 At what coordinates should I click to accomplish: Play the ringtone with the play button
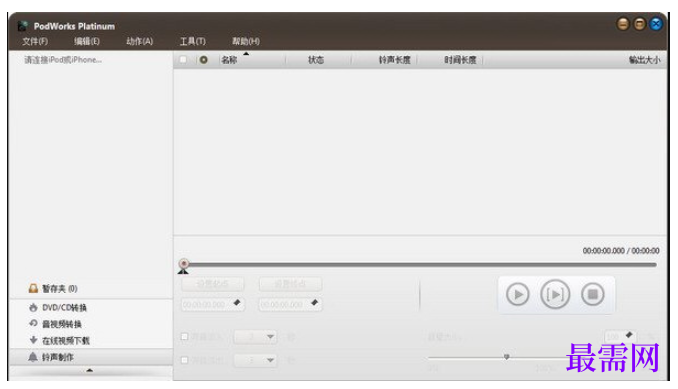coord(518,294)
